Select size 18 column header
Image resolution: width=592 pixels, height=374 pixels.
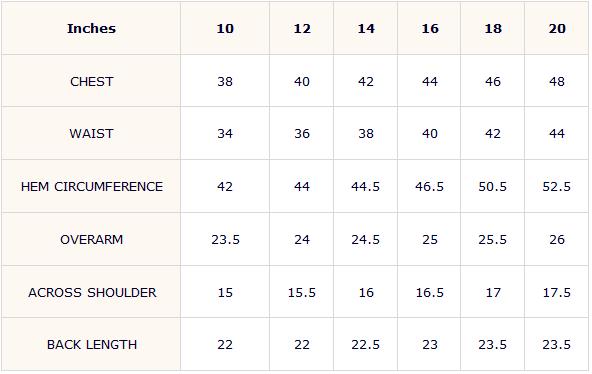pyautogui.click(x=493, y=29)
